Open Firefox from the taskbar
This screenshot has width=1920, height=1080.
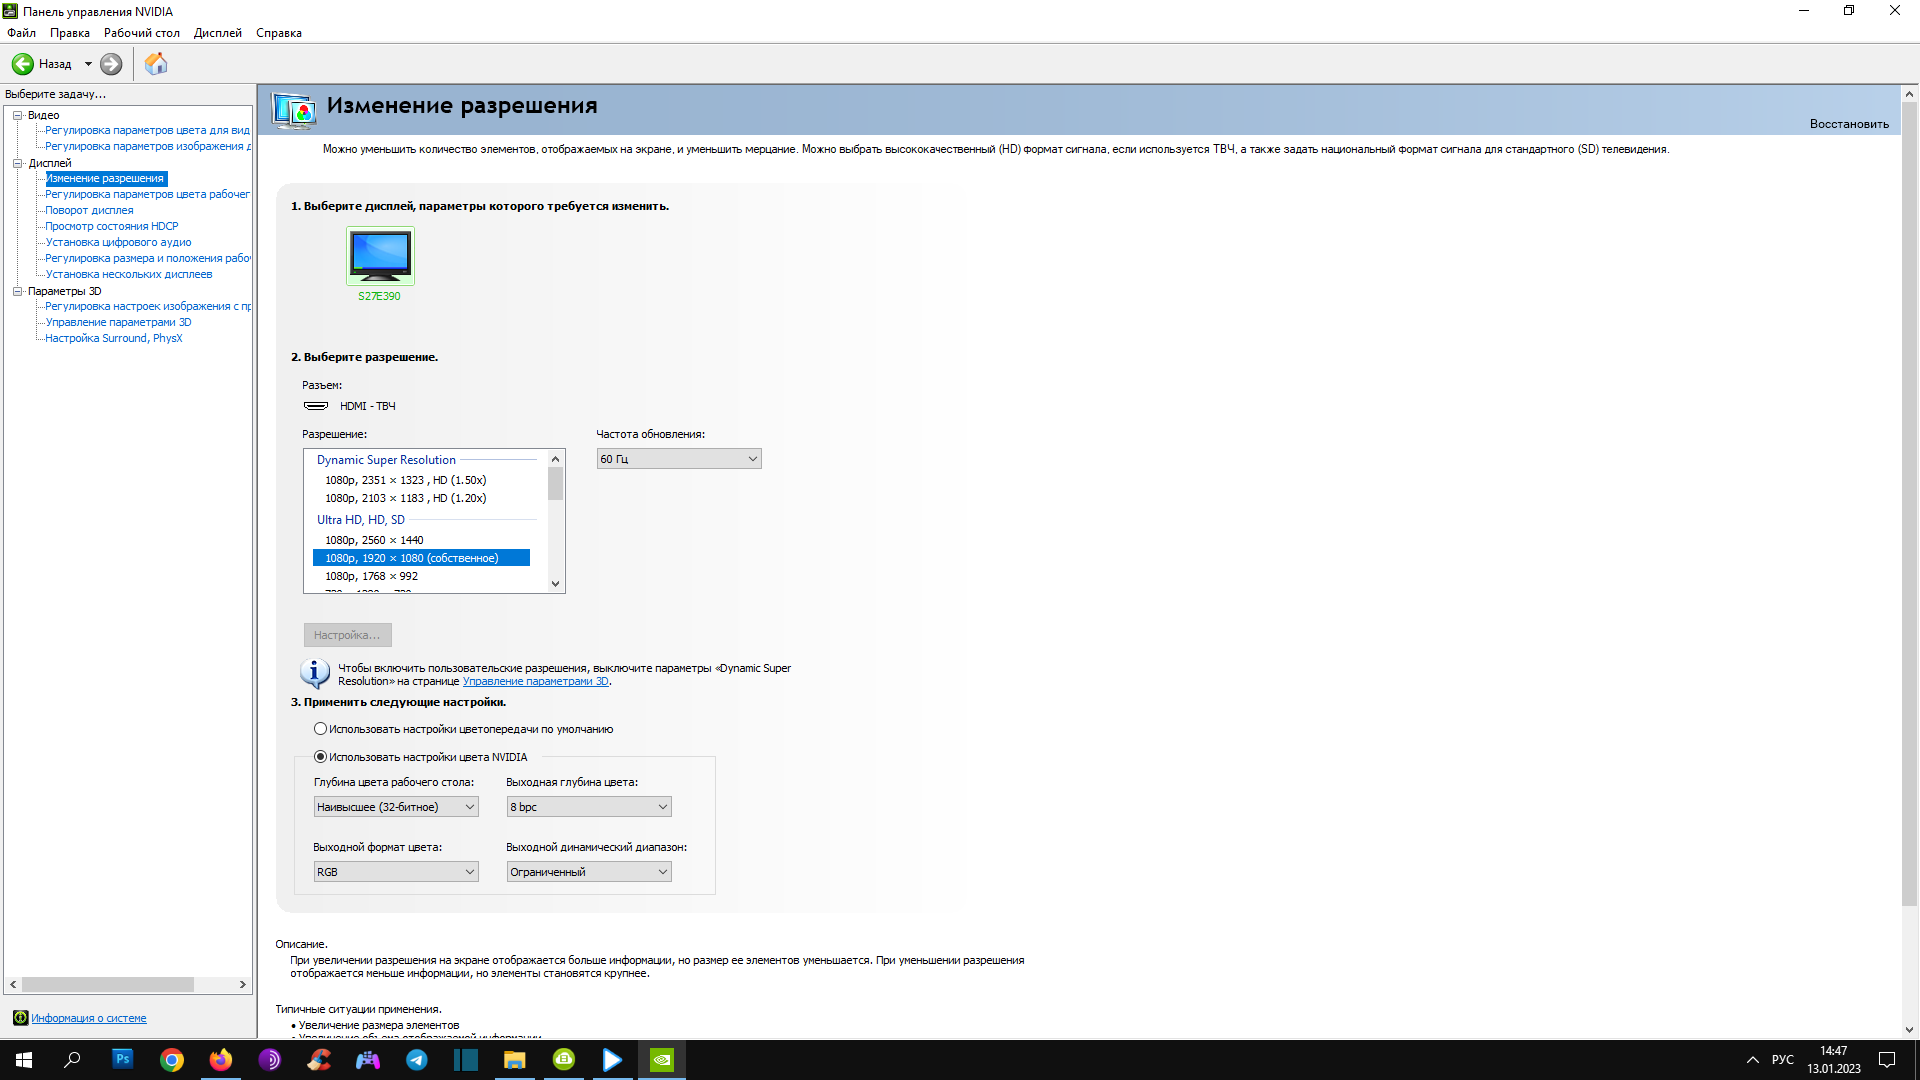coord(221,1060)
